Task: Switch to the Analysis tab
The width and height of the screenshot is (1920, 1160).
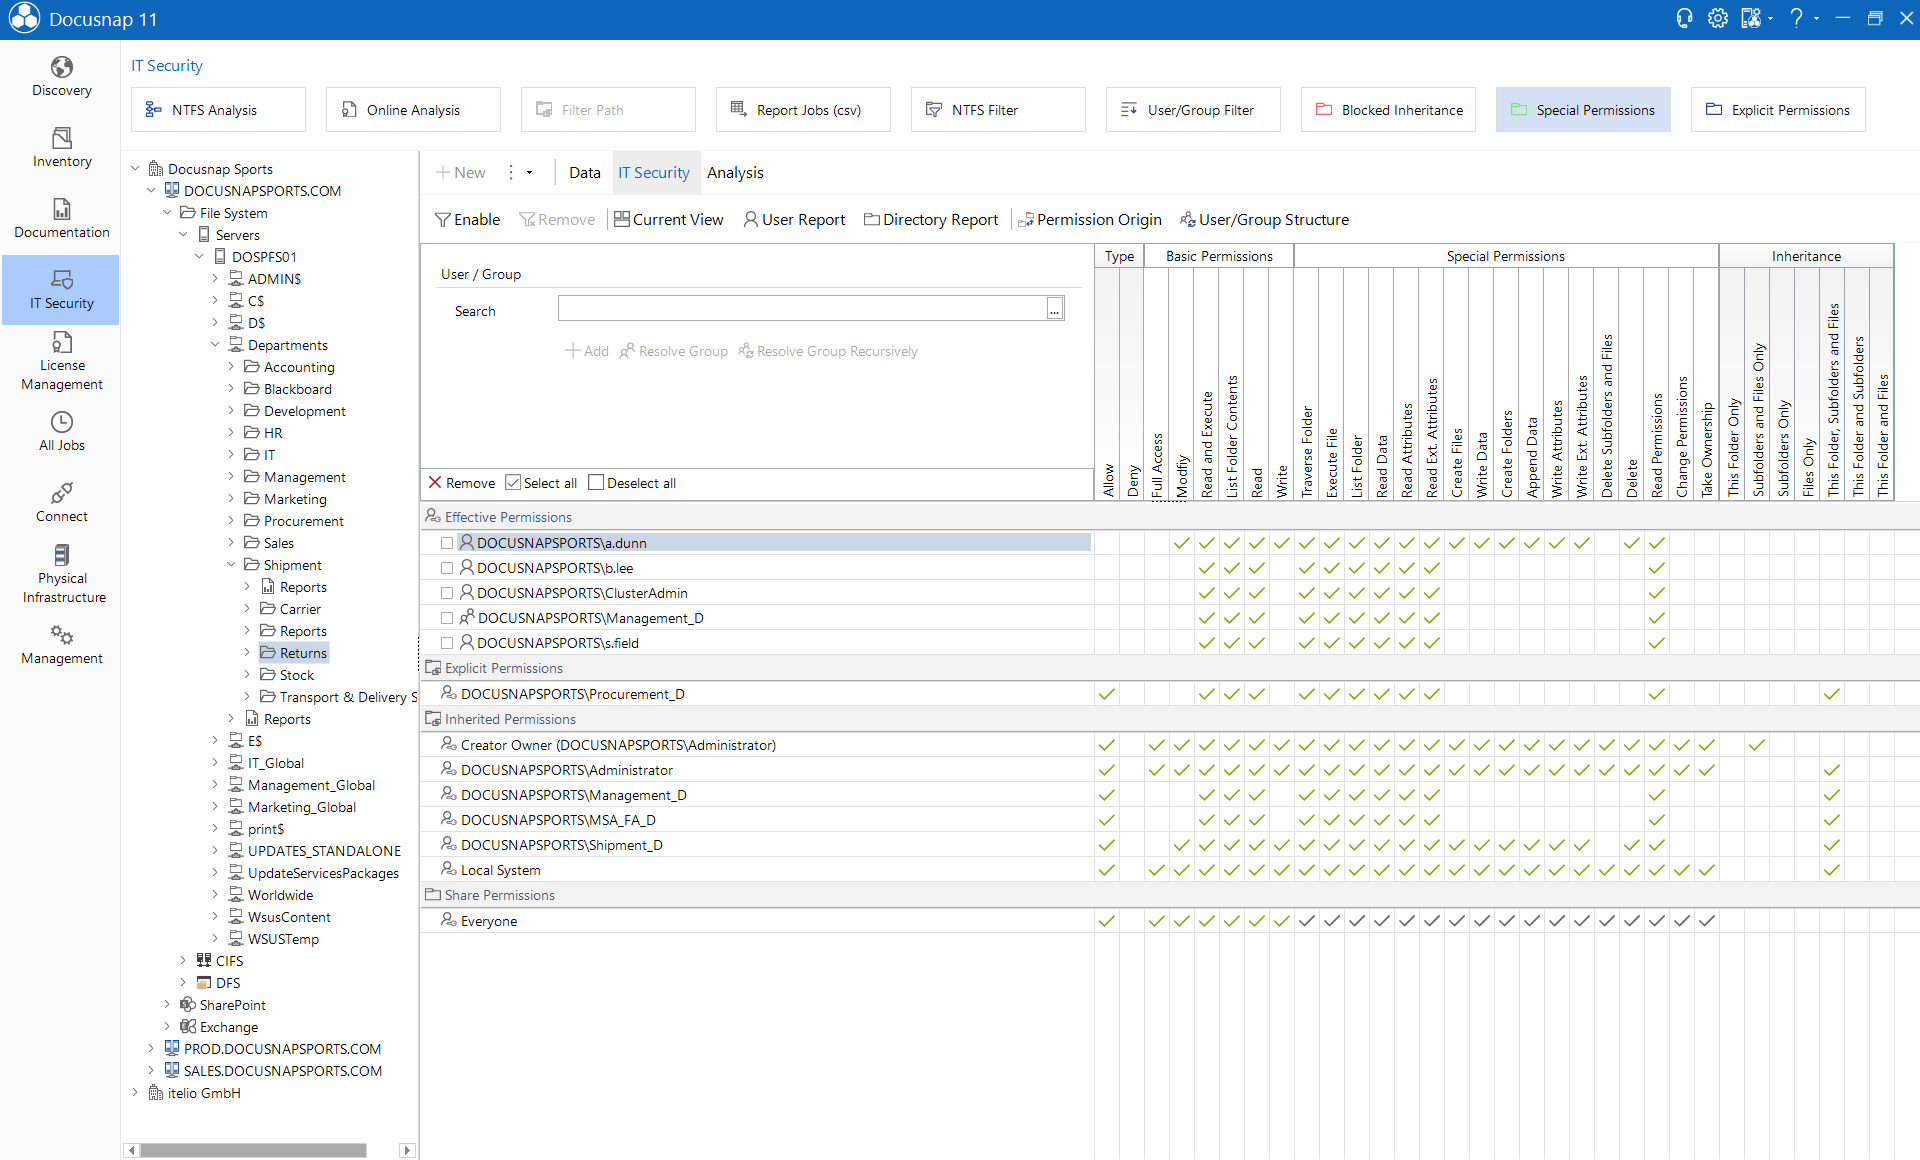Action: [735, 173]
